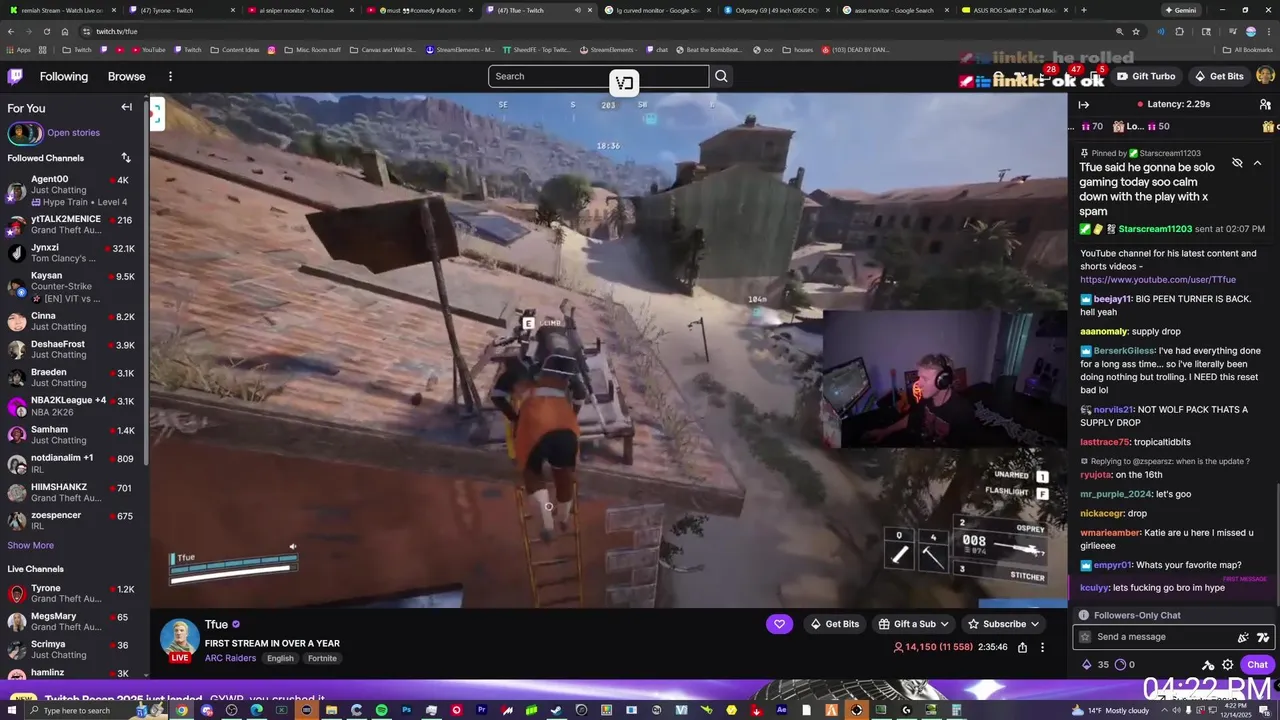The height and width of the screenshot is (720, 1280).
Task: Select the Fortnite tag
Action: (322, 658)
